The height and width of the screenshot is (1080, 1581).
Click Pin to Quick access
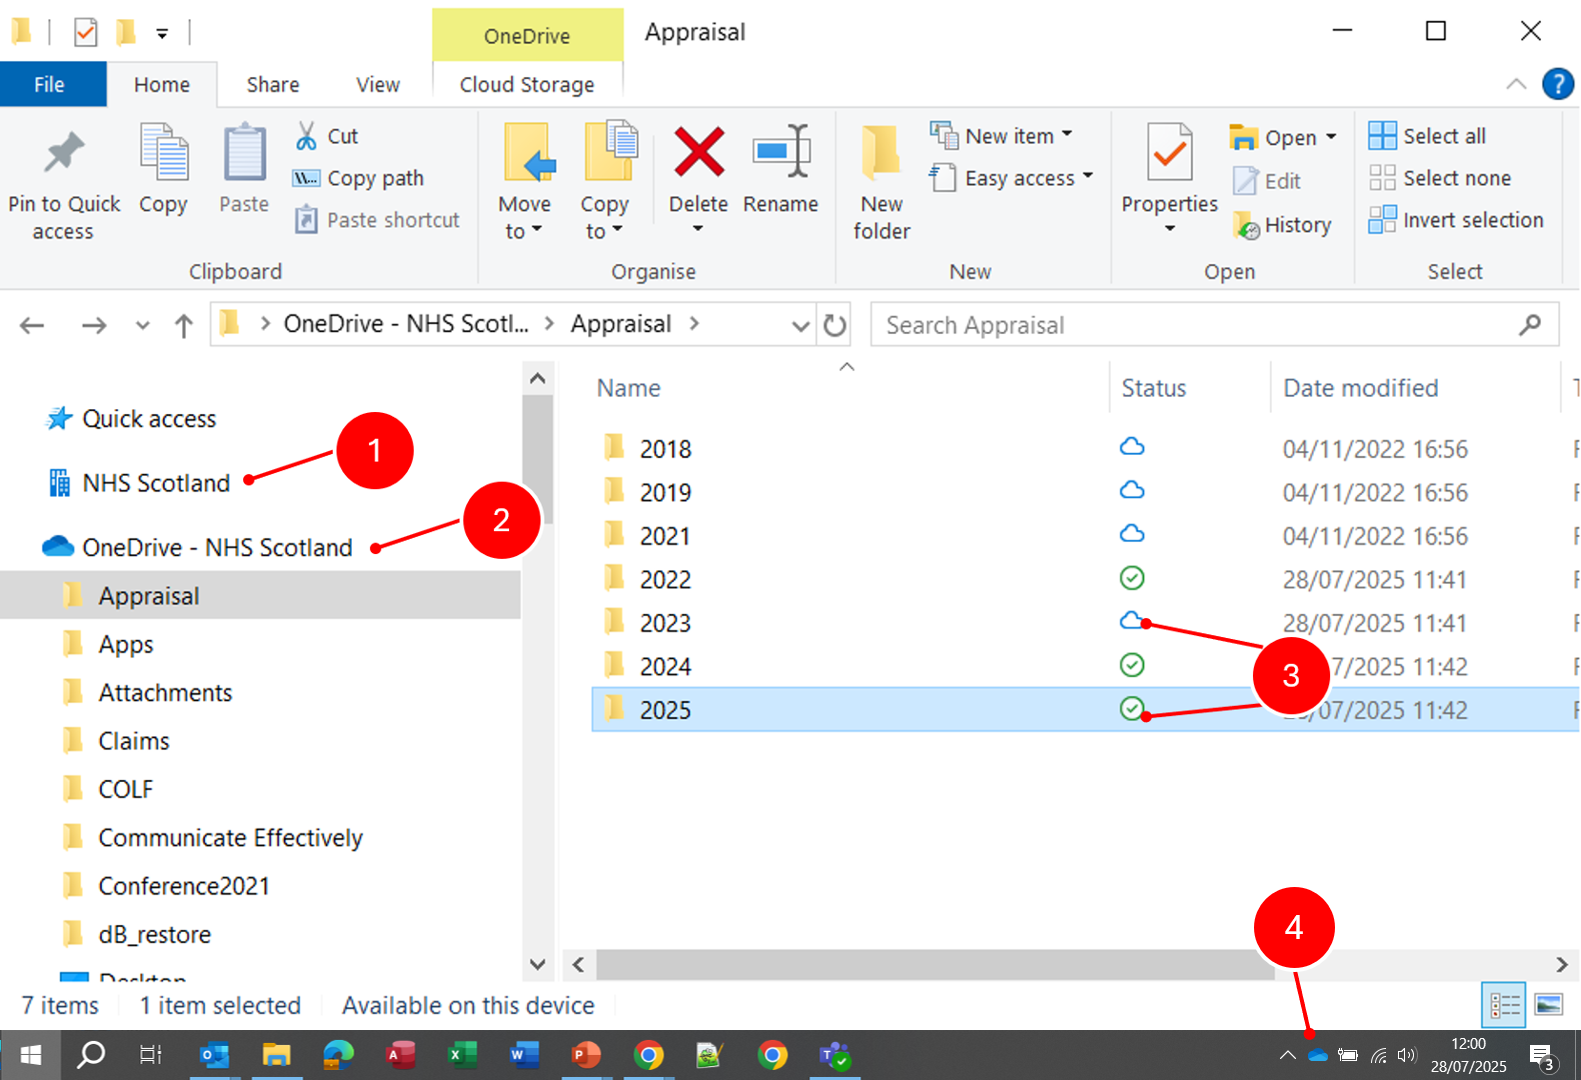click(x=64, y=180)
